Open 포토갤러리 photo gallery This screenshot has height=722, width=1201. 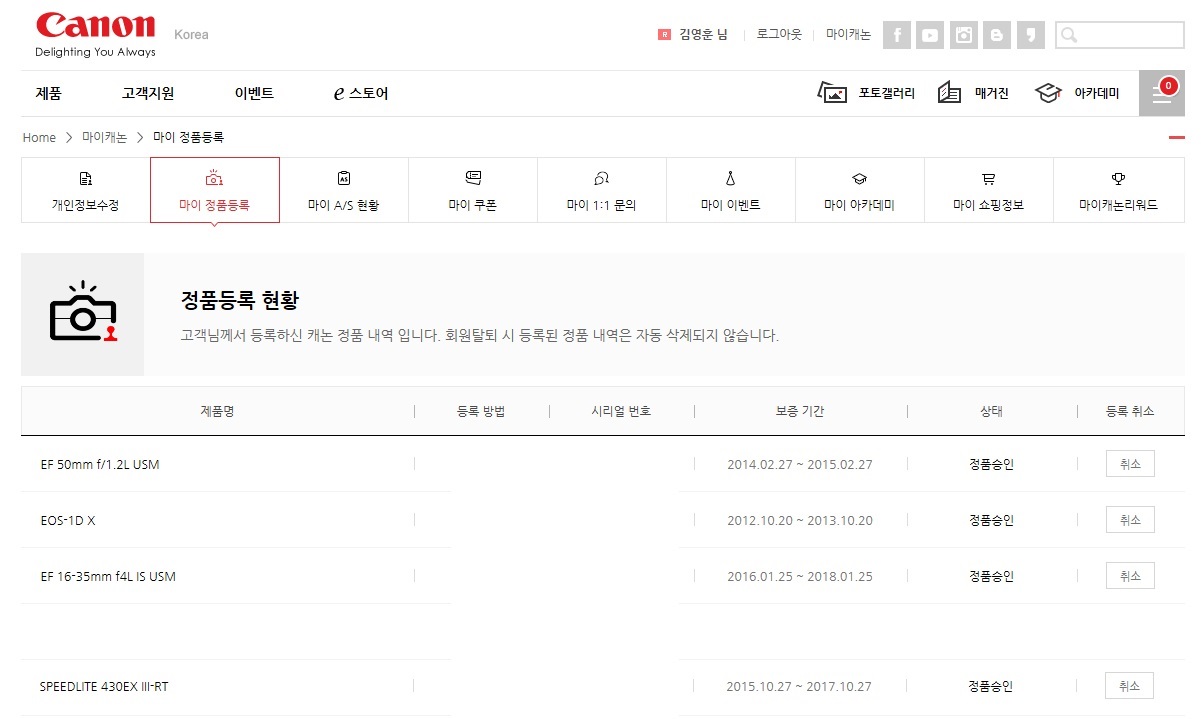point(866,93)
